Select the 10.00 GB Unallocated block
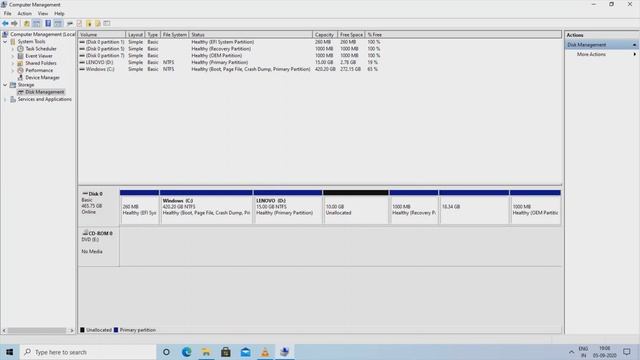 (x=356, y=207)
